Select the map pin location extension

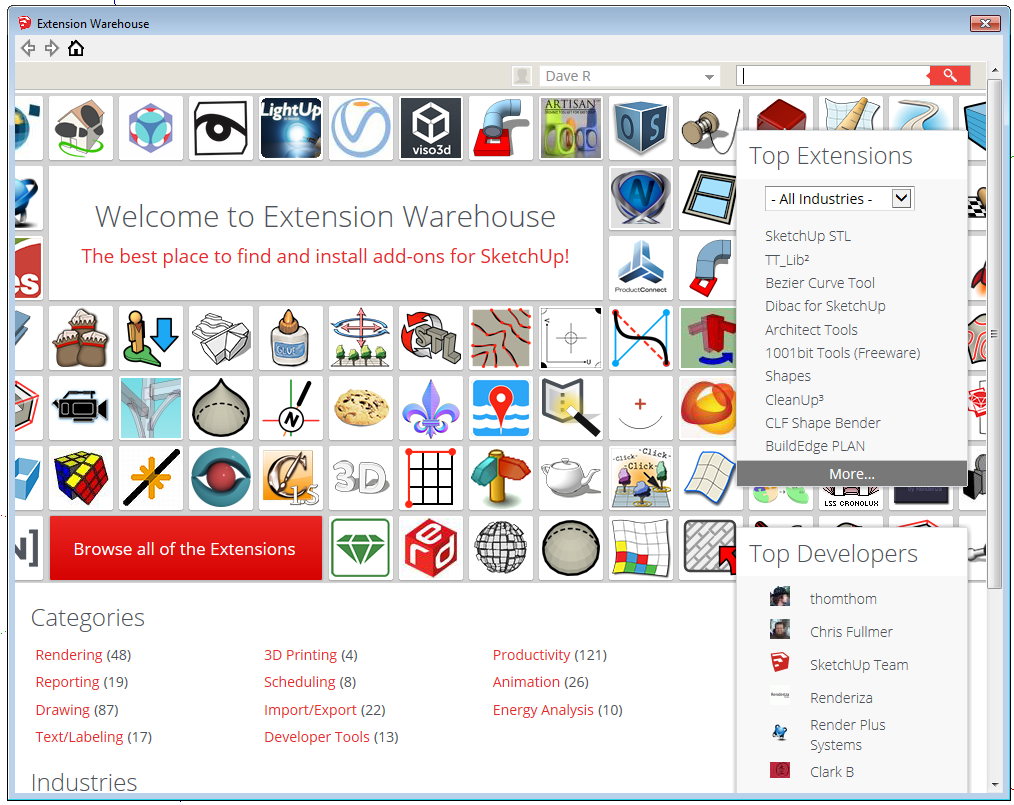point(501,408)
